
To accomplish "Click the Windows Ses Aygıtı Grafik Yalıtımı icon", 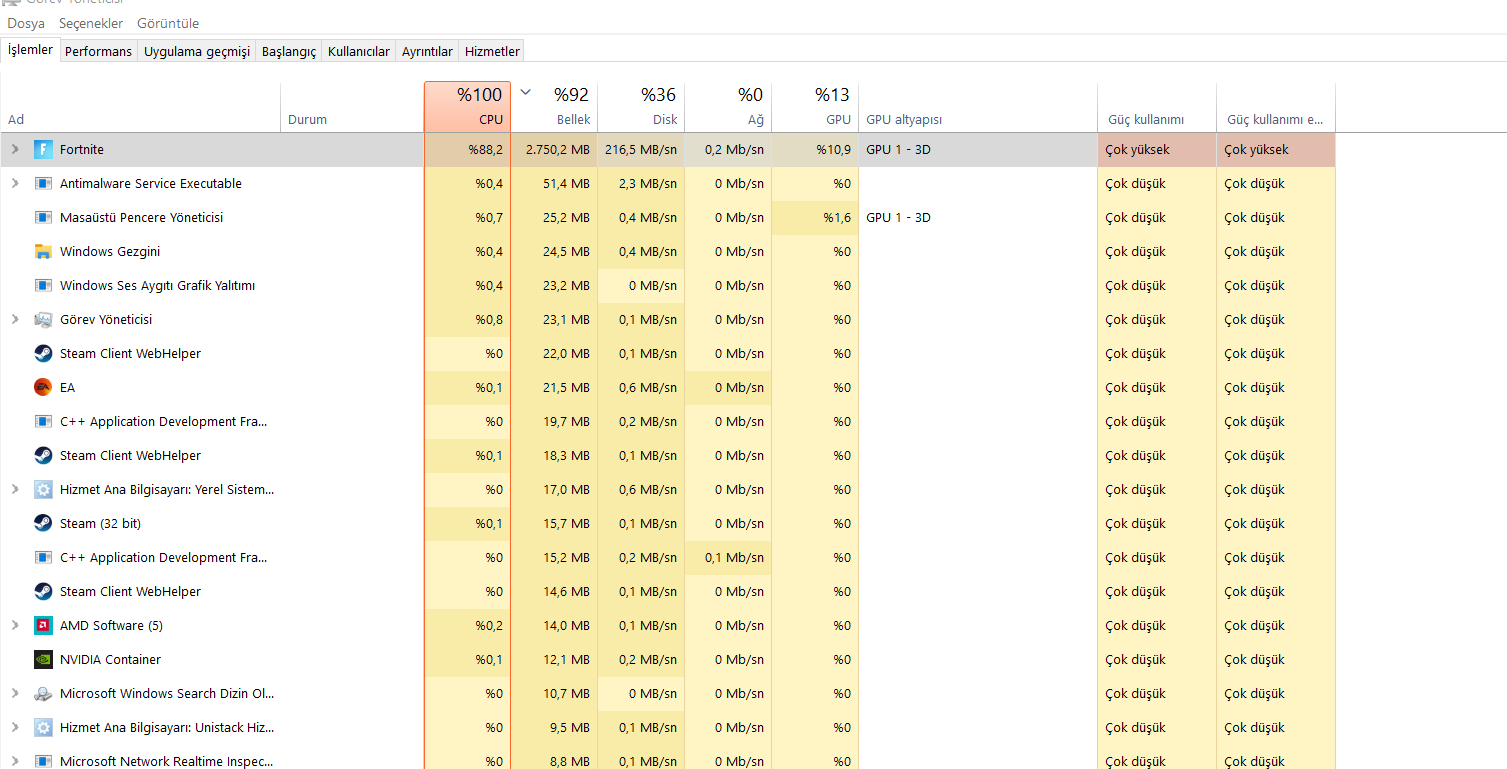I will tap(43, 286).
